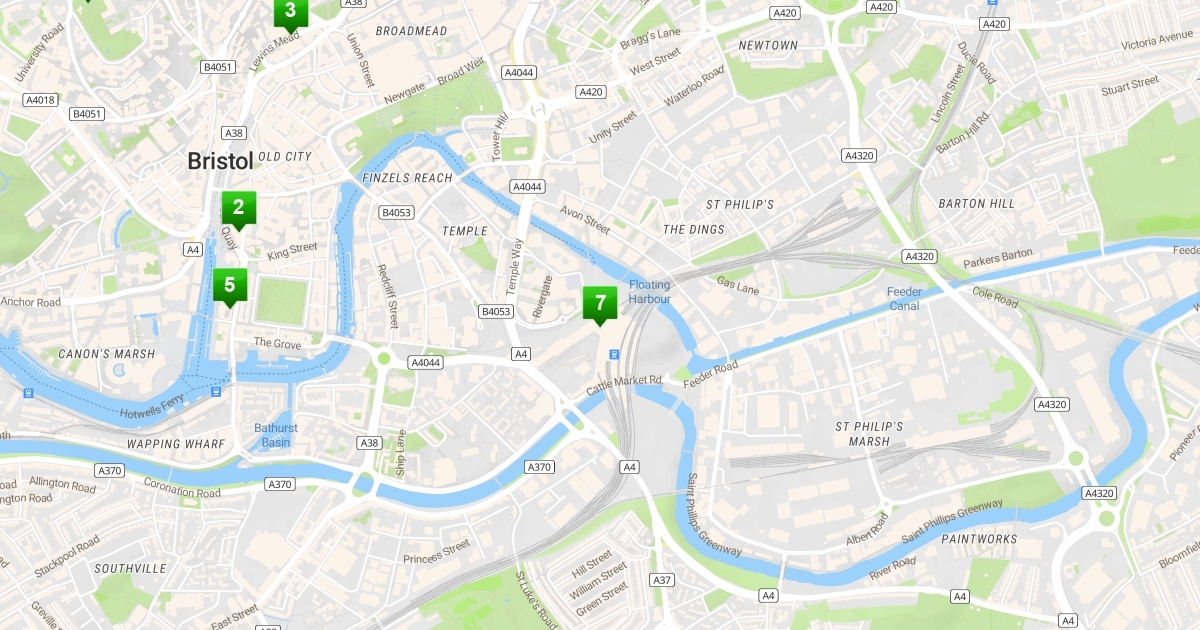Click the Broadmead district label
The width and height of the screenshot is (1200, 630).
coord(411,31)
